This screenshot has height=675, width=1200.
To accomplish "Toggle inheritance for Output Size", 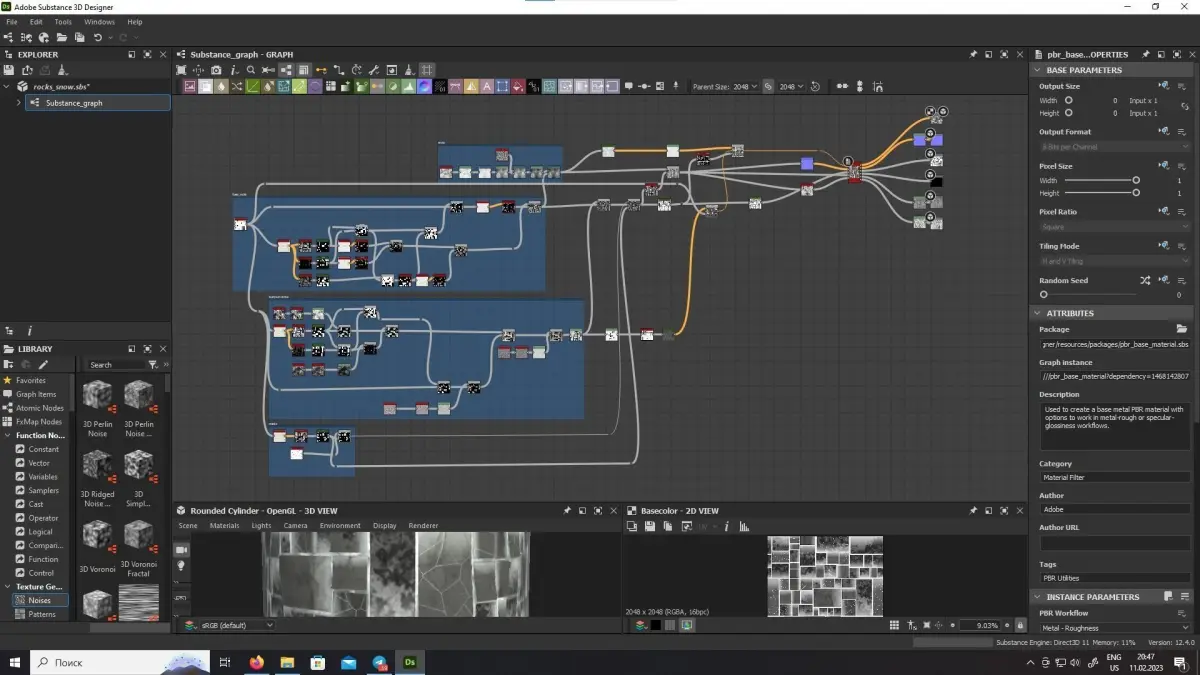I will click(x=1164, y=87).
